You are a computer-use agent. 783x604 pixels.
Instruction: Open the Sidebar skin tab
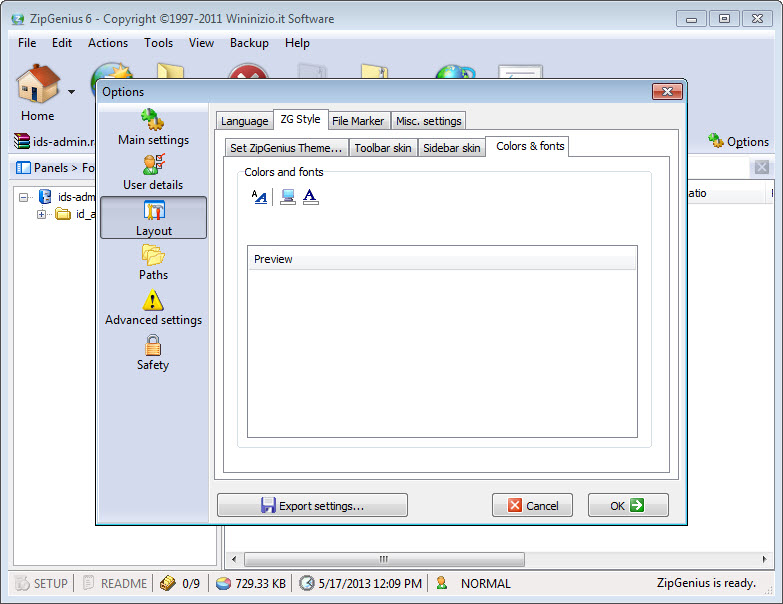[451, 148]
